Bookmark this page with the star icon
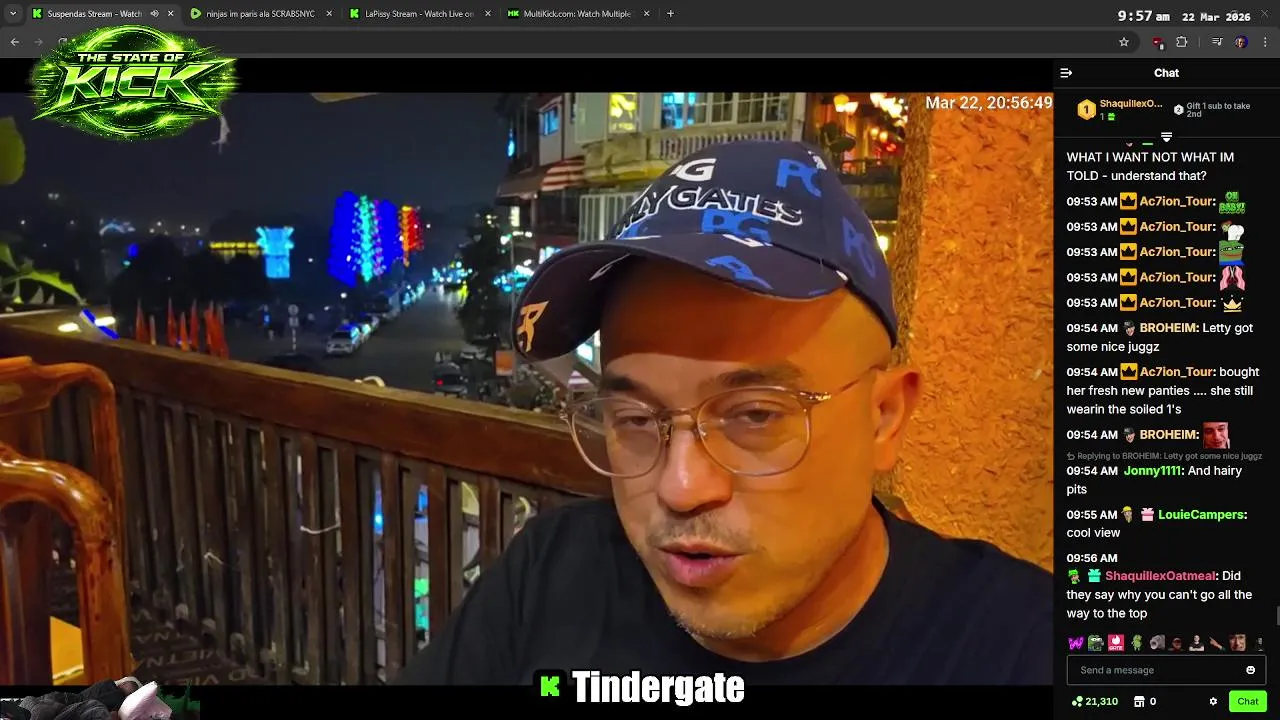 click(x=1124, y=42)
